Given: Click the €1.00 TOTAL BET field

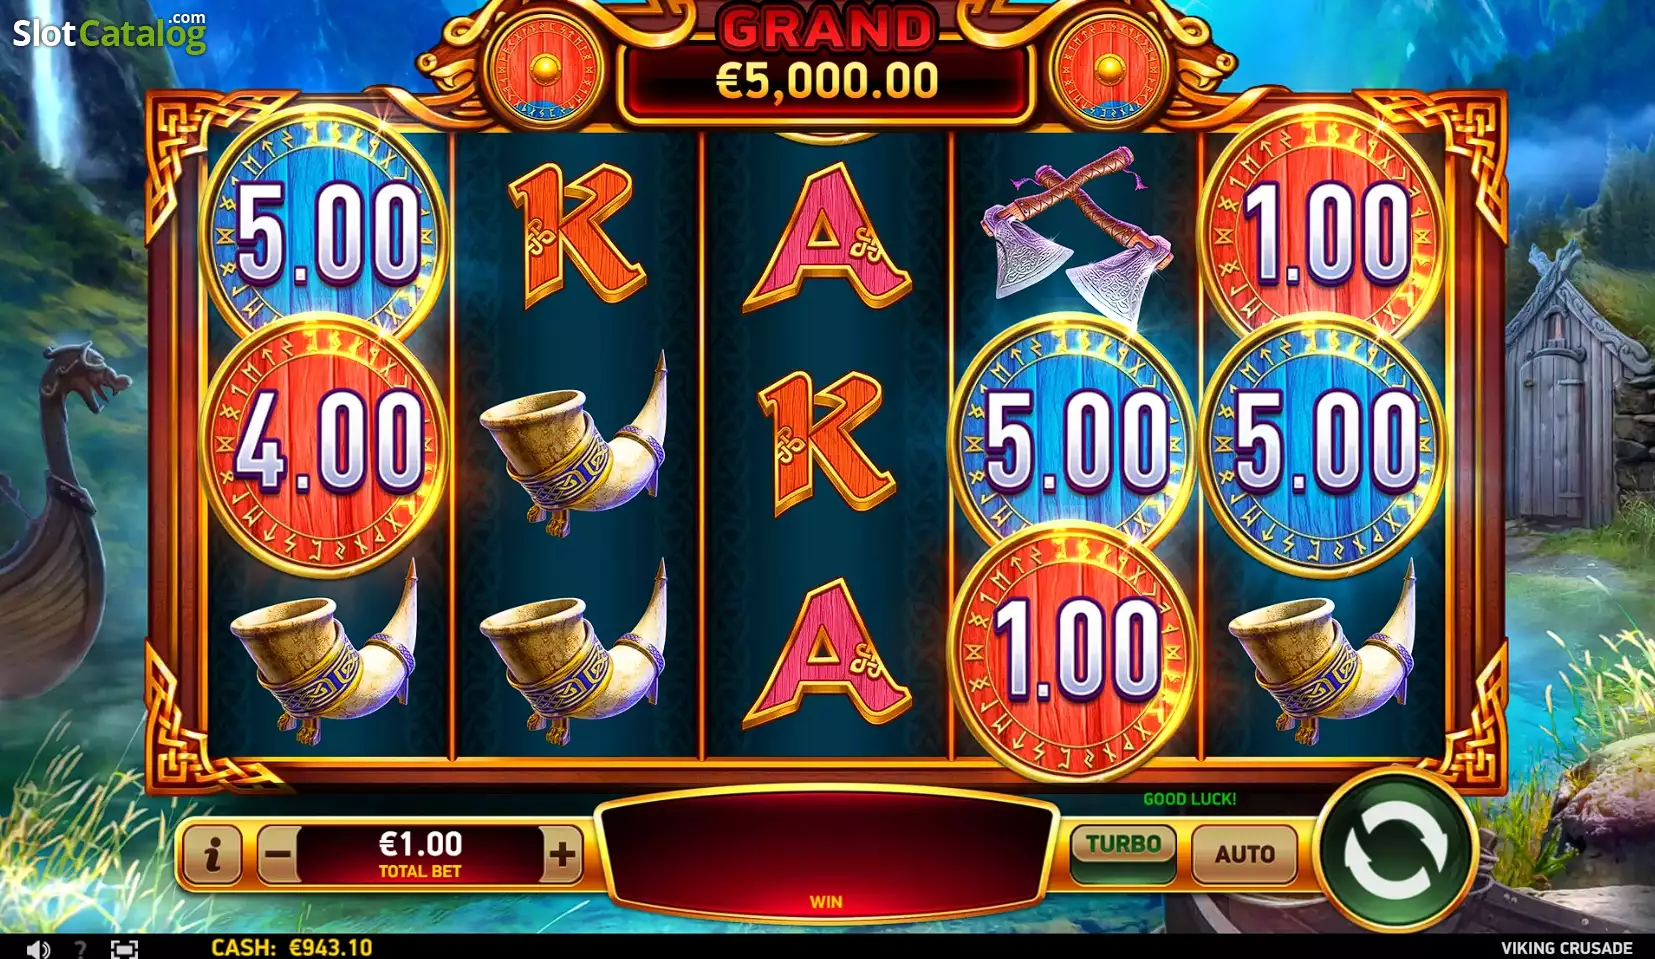Looking at the screenshot, I should 420,855.
